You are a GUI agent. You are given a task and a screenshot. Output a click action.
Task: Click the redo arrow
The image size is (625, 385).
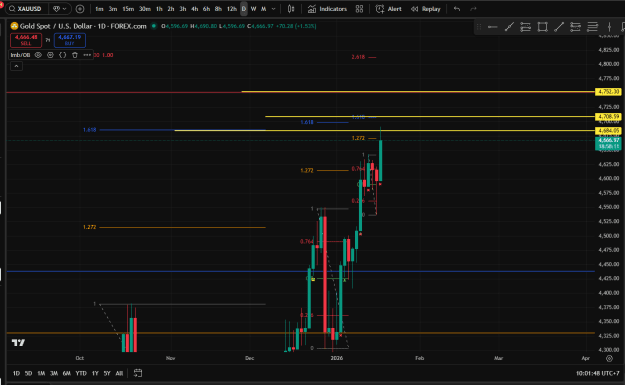[x=473, y=9]
